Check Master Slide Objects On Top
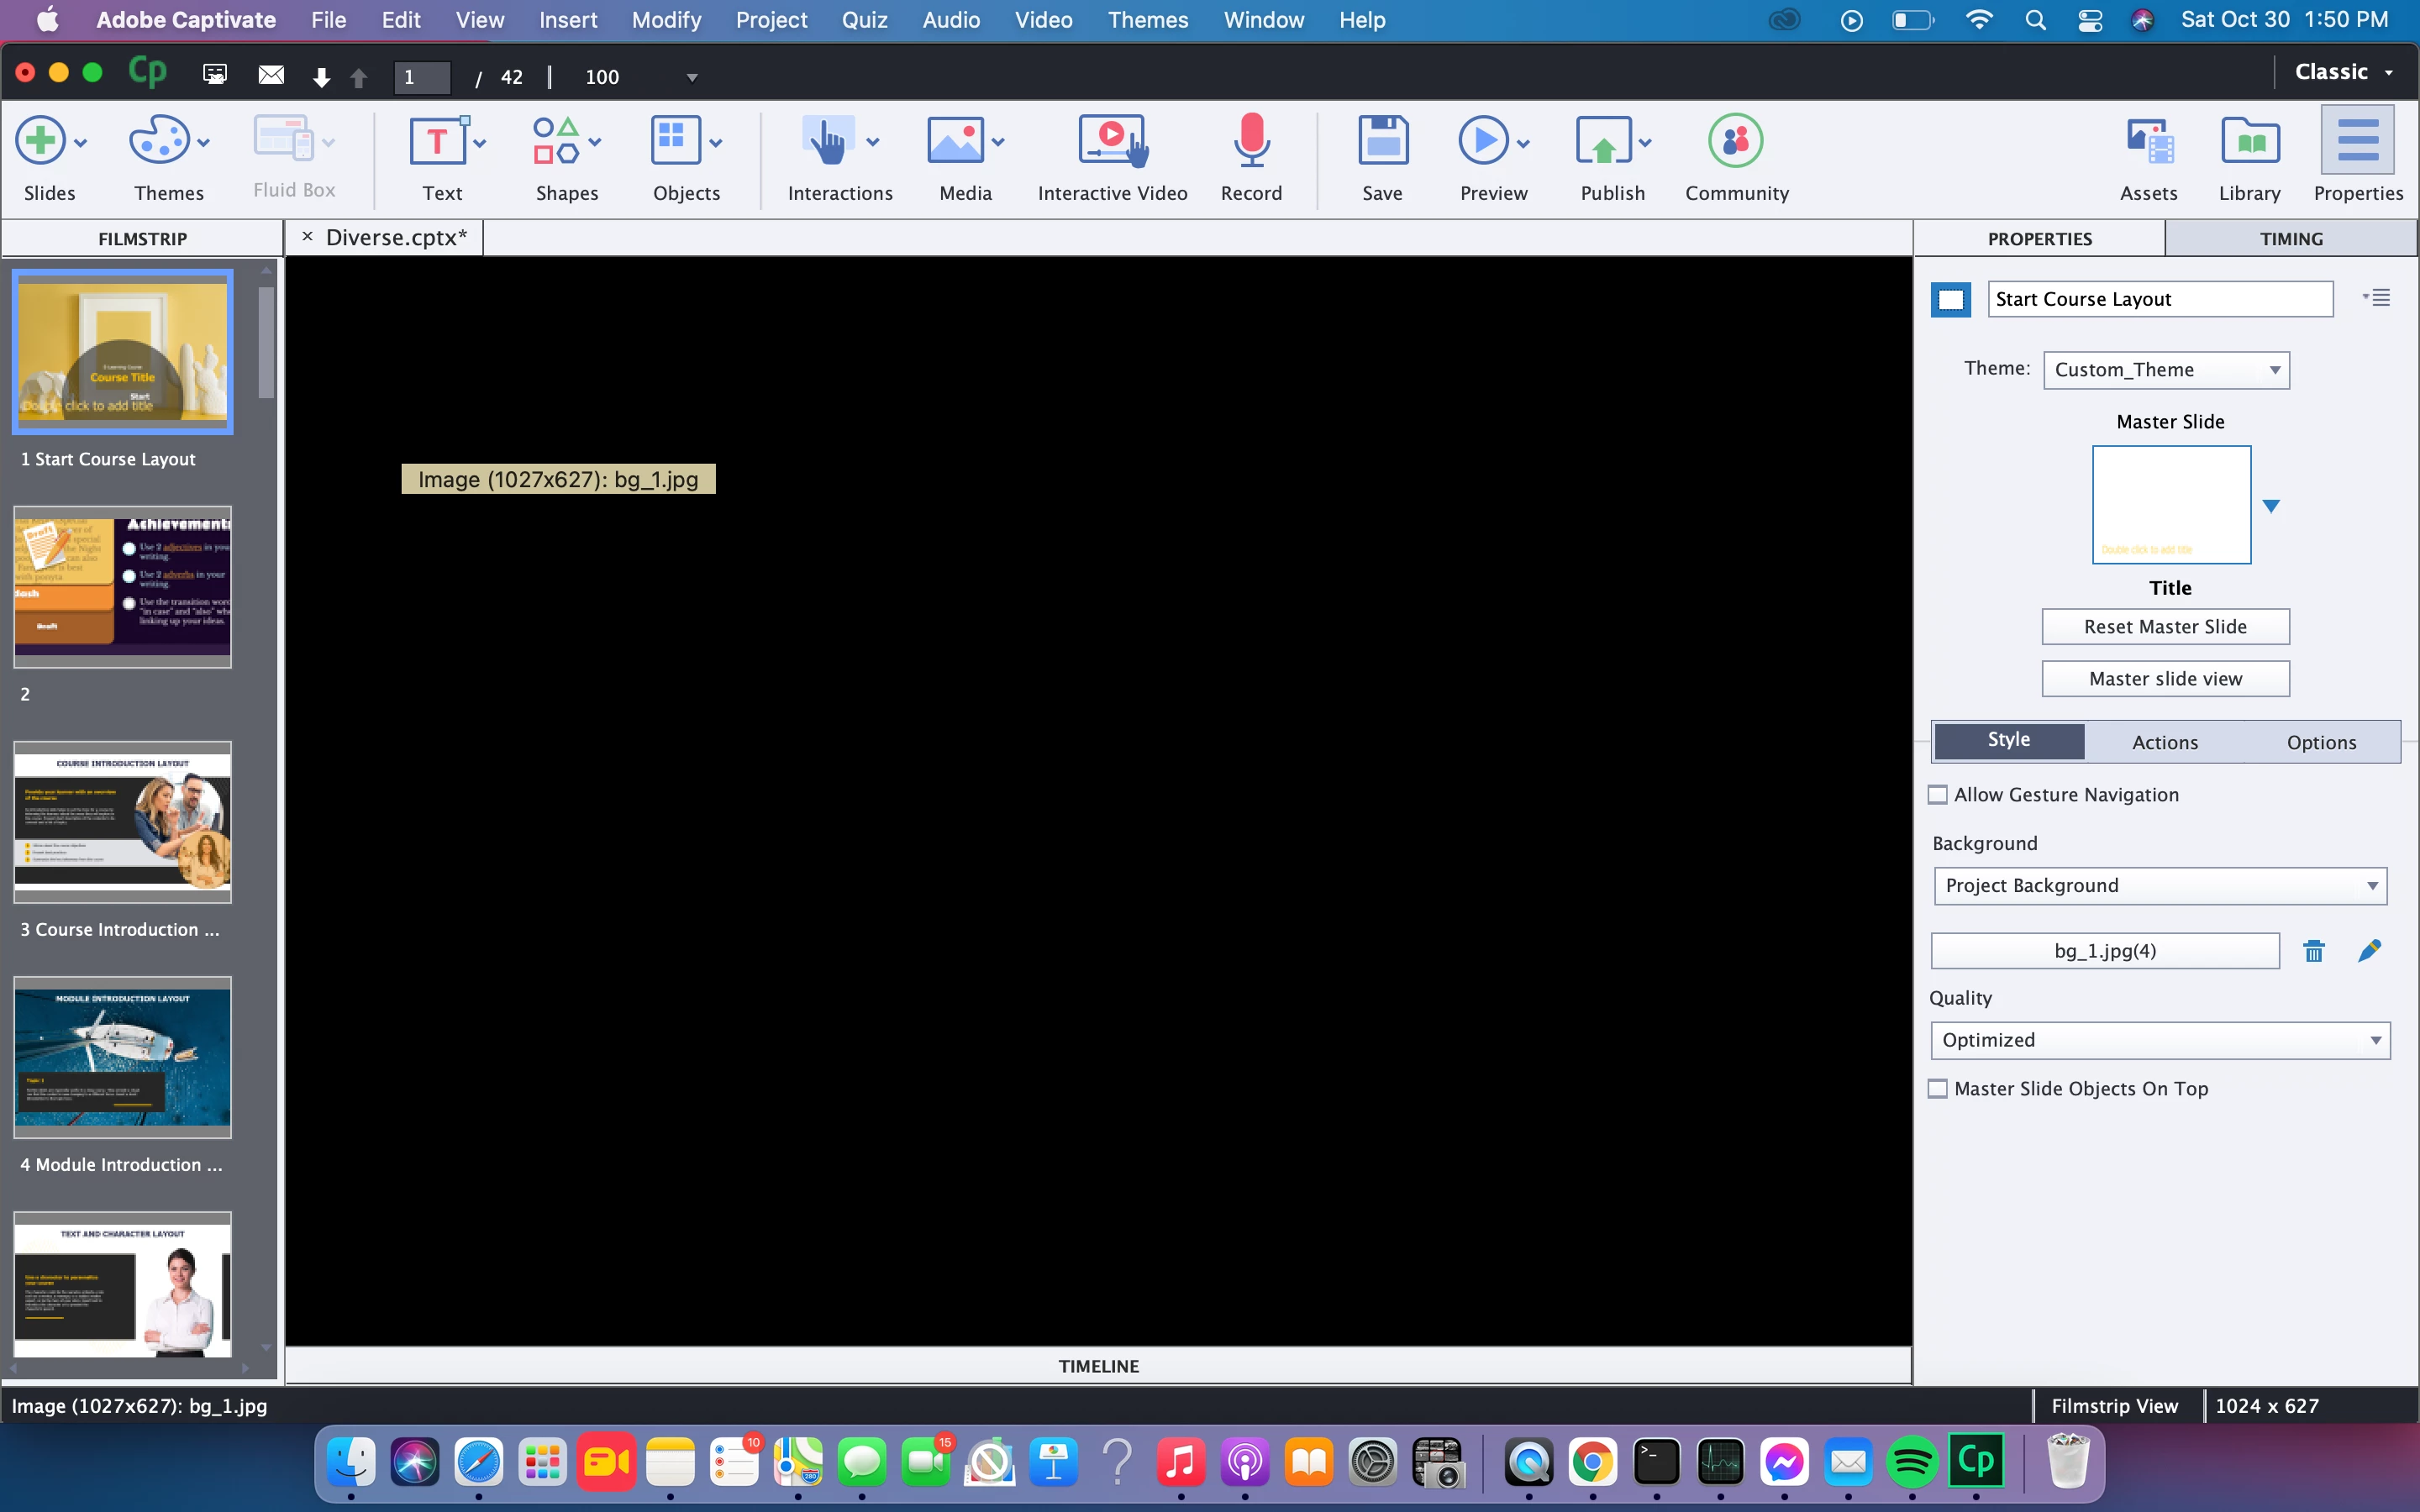Screen dimensions: 2420x1512 click(1938, 1089)
